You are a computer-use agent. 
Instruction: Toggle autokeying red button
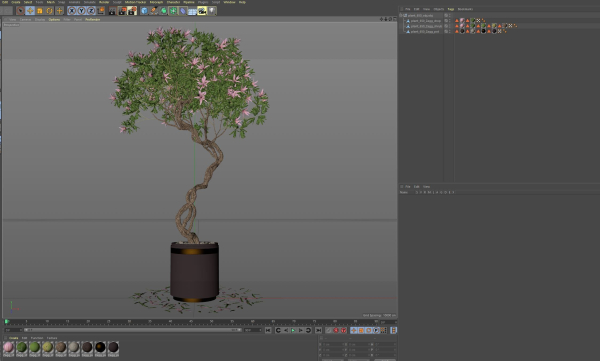point(336,330)
